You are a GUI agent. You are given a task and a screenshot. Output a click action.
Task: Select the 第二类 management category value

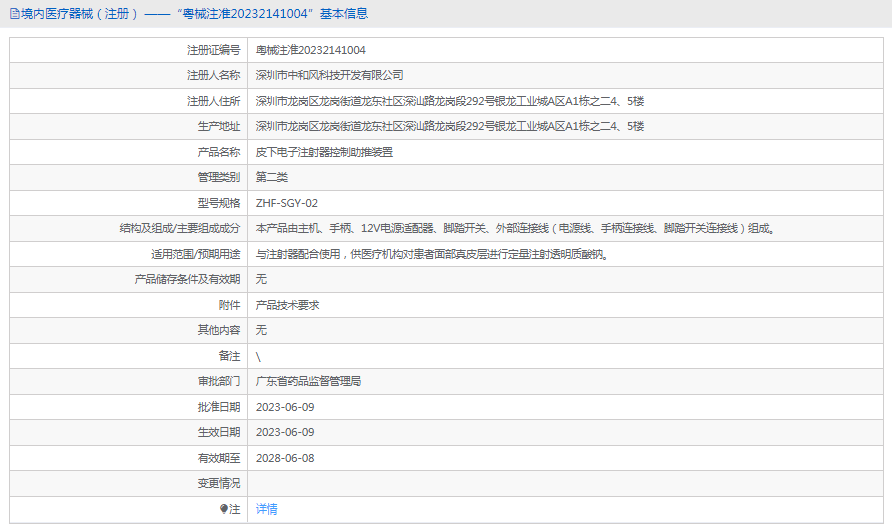tap(271, 177)
